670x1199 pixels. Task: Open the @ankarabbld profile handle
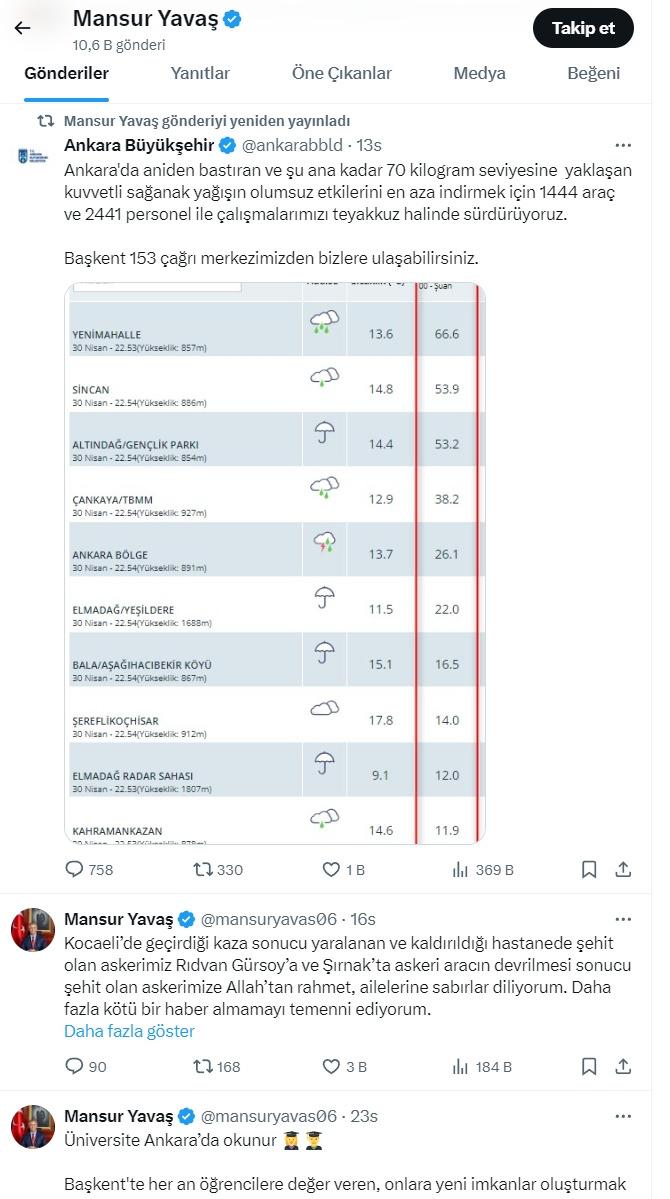(292, 145)
